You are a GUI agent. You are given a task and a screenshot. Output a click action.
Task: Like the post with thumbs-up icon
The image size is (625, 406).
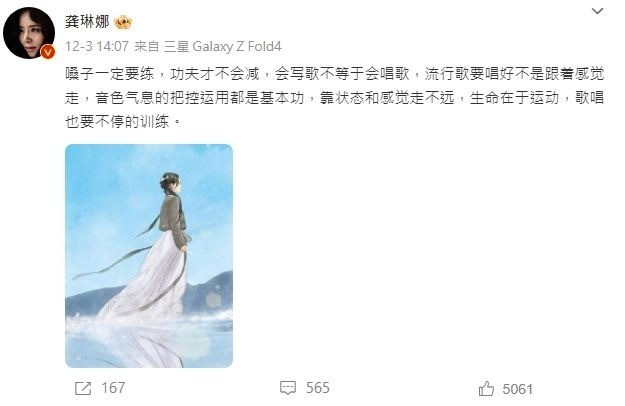486,388
